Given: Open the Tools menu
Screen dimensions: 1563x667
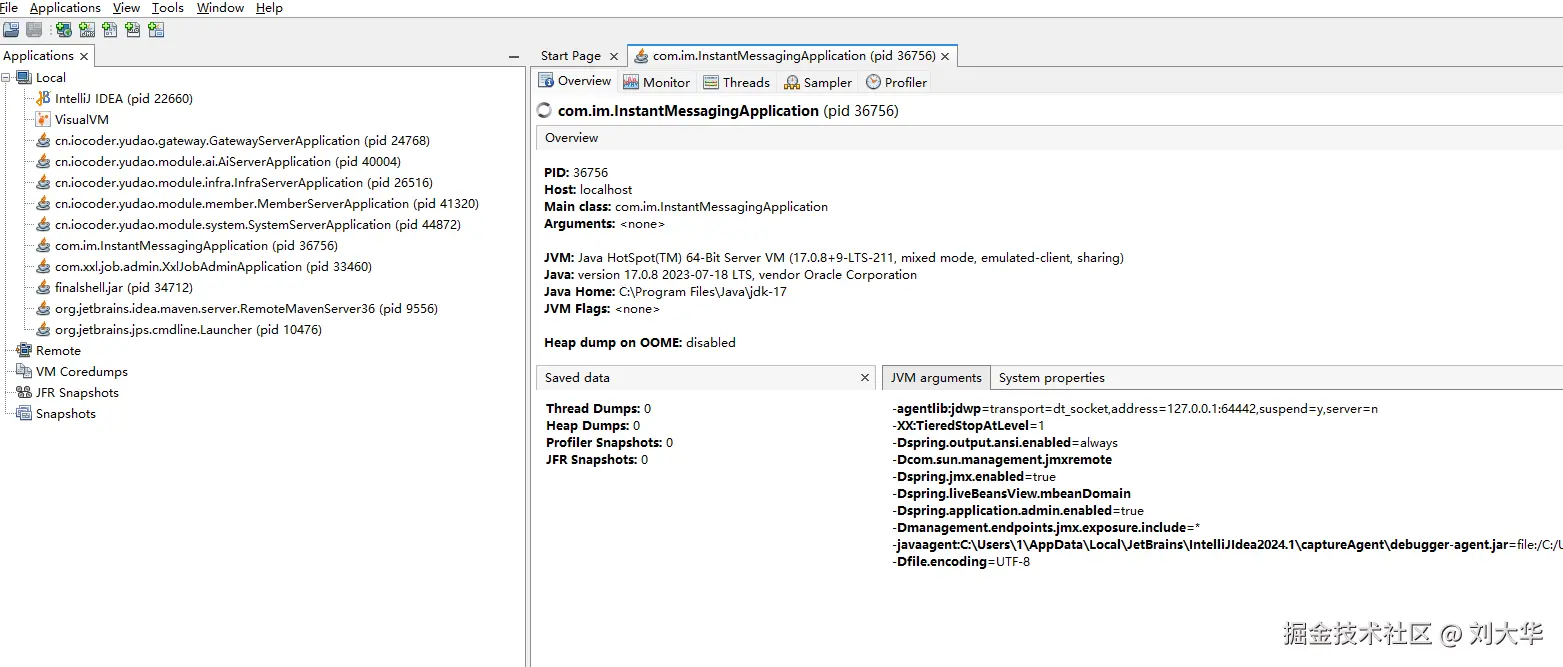Looking at the screenshot, I should click(x=168, y=8).
